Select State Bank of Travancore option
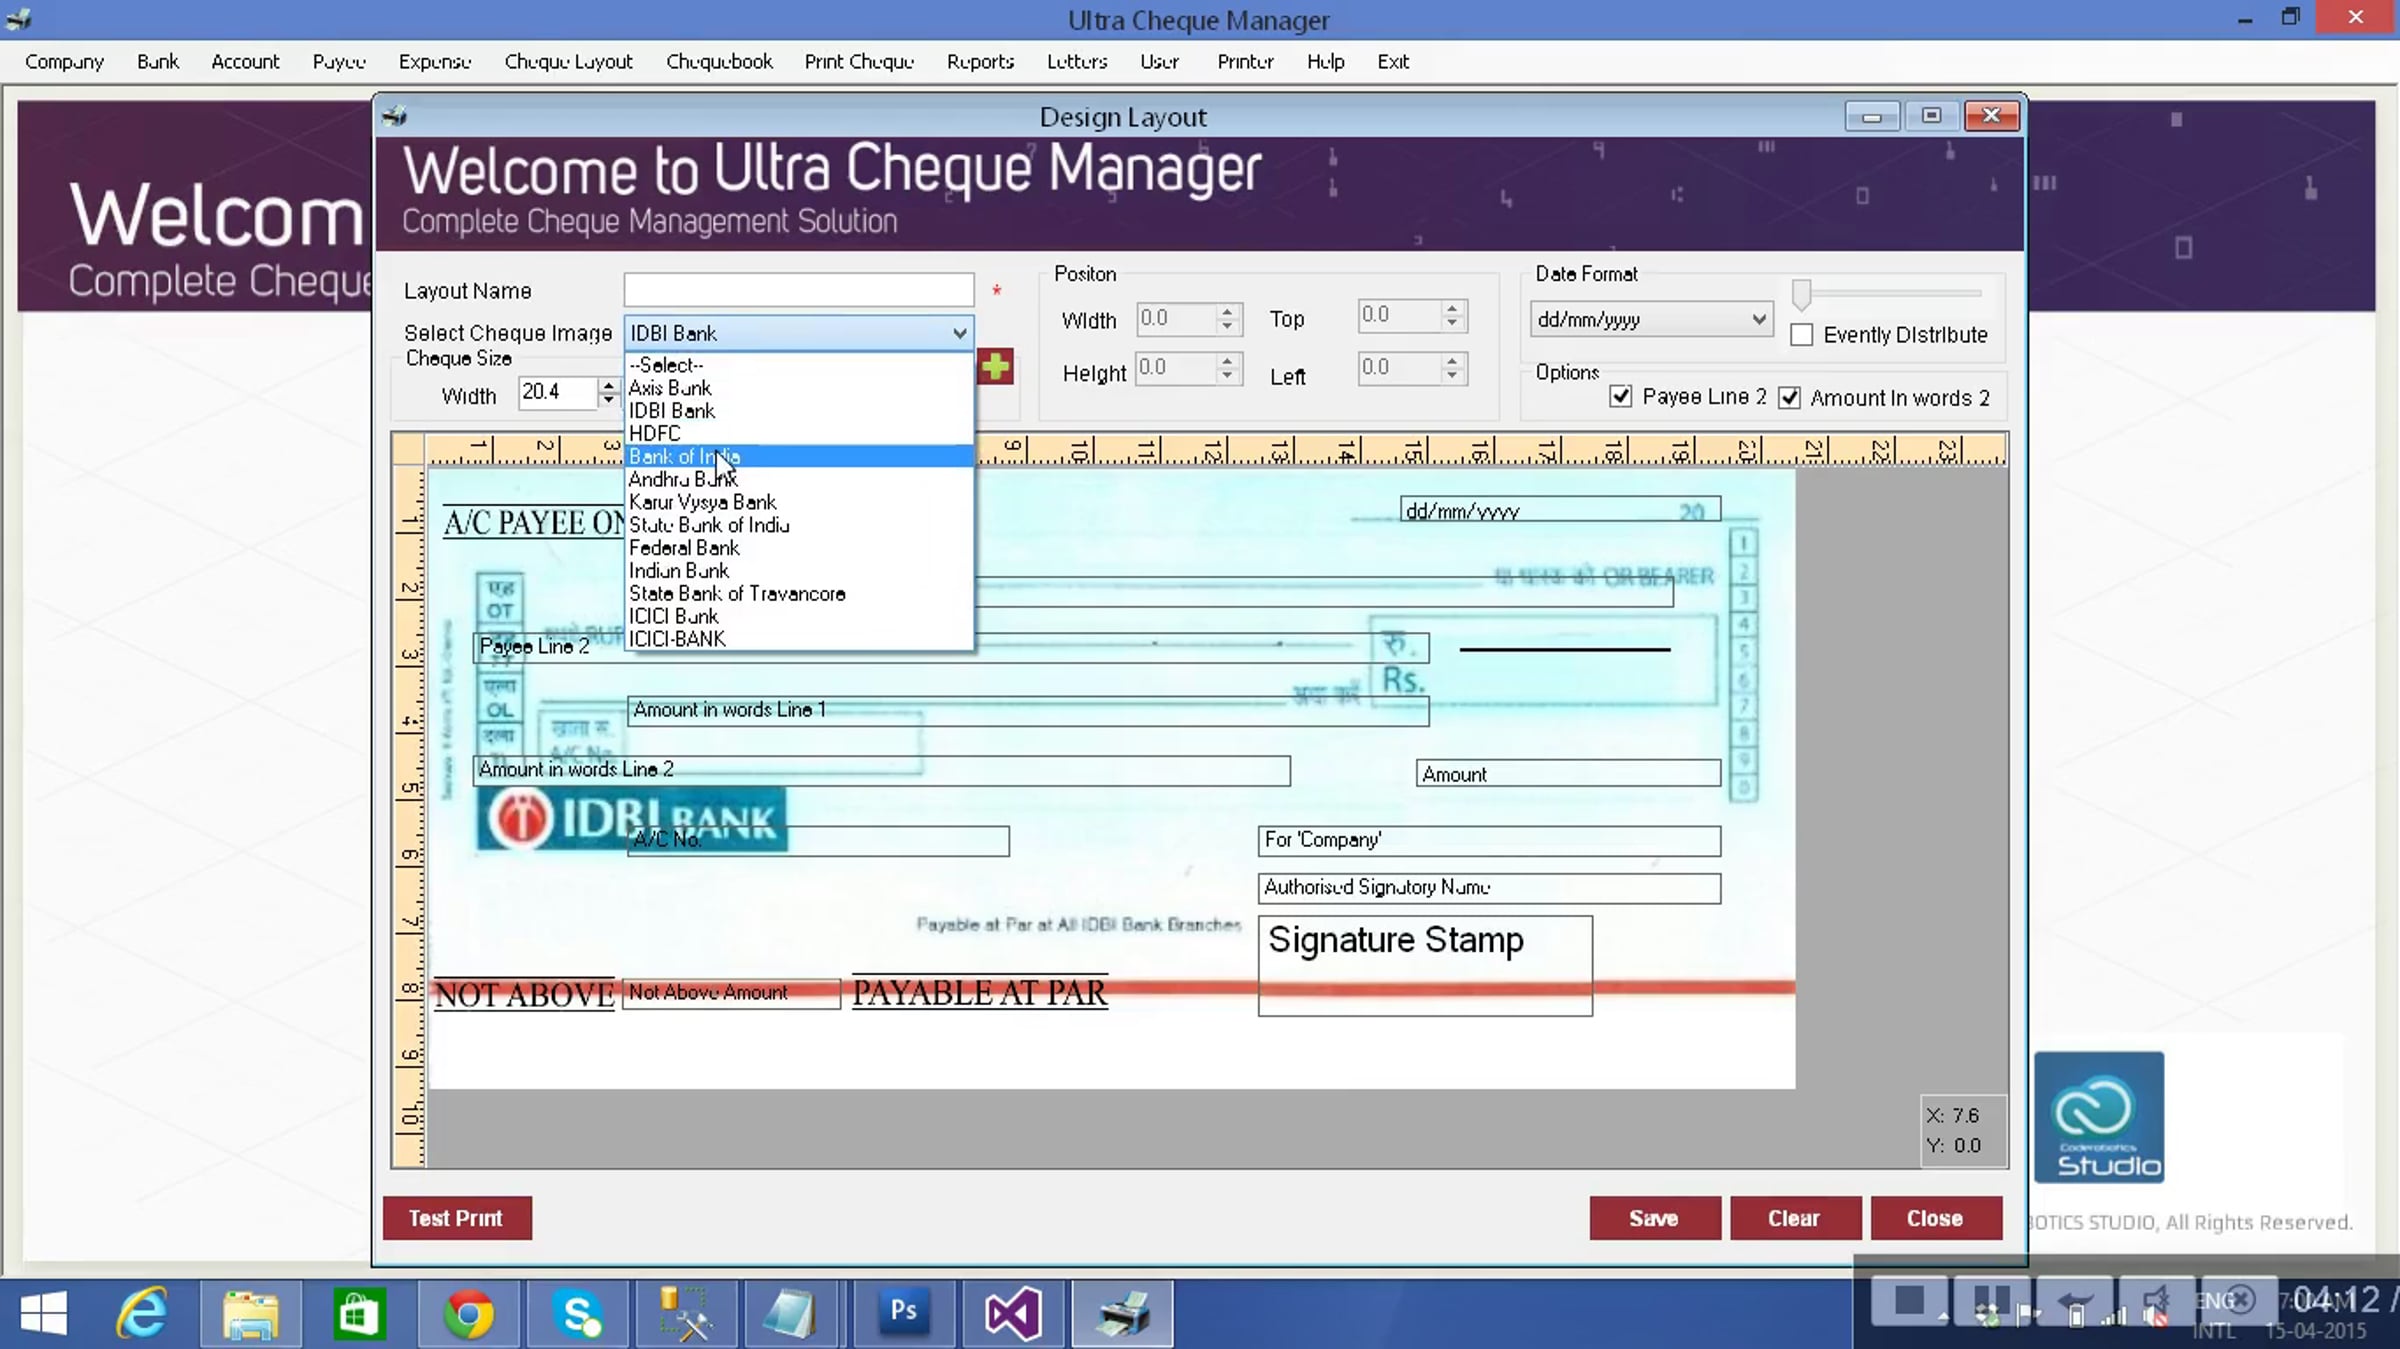 point(799,595)
